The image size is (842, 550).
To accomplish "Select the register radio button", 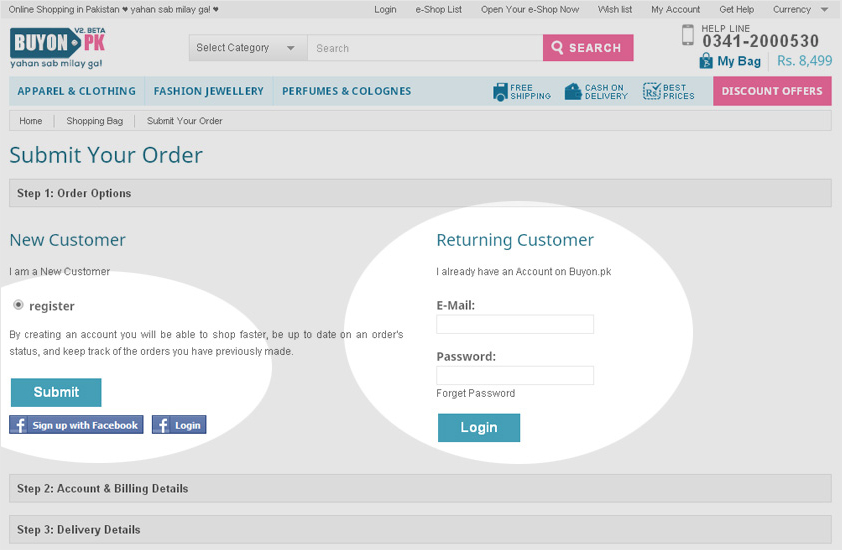I will 18,305.
